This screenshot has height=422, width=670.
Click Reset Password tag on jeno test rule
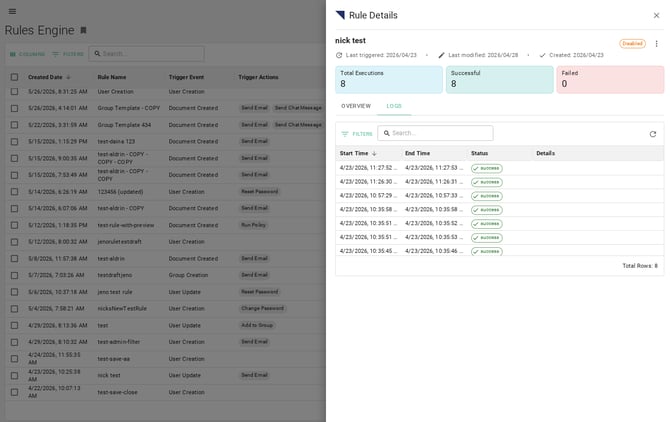[260, 292]
